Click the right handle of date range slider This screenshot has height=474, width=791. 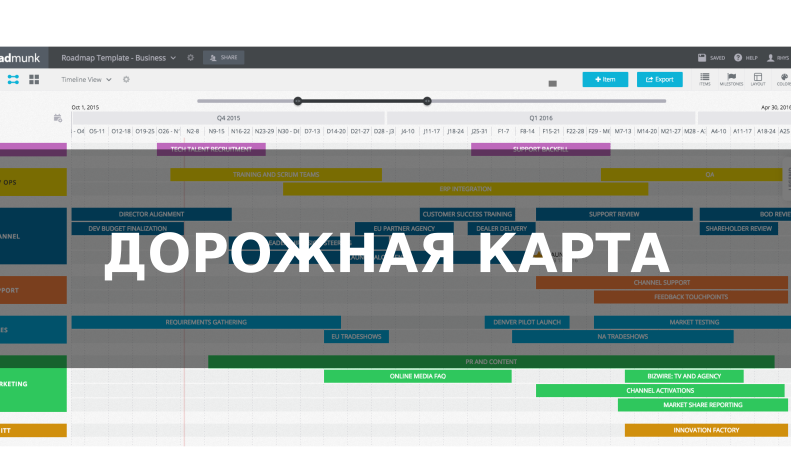(x=427, y=100)
